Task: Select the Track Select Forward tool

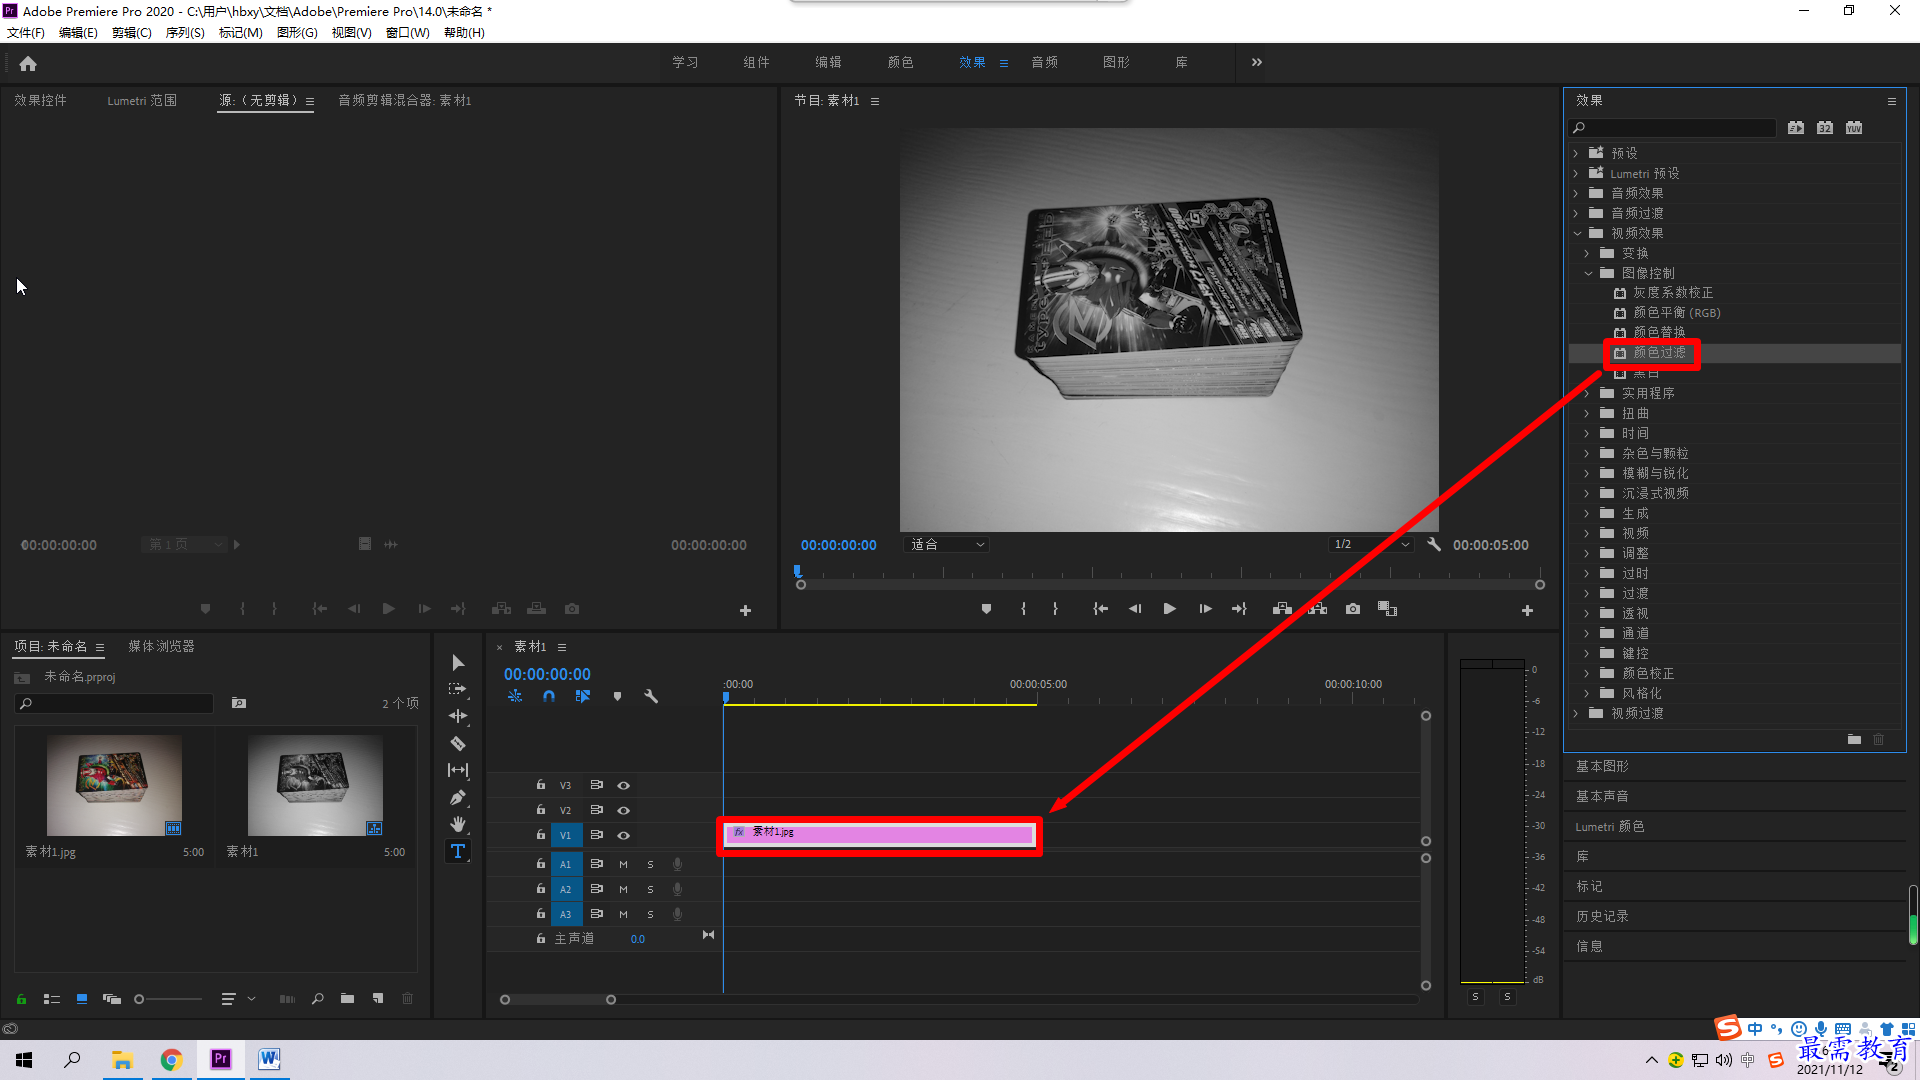Action: click(458, 689)
